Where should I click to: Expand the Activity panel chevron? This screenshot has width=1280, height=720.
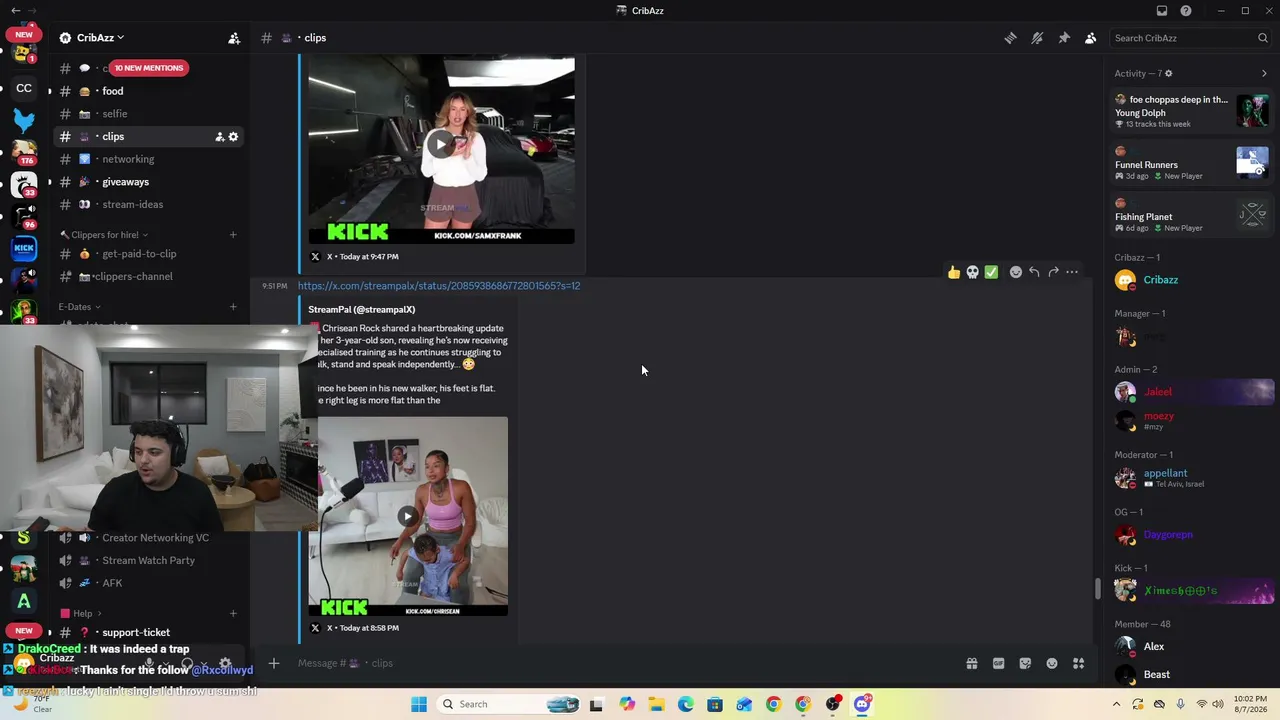tap(1264, 74)
